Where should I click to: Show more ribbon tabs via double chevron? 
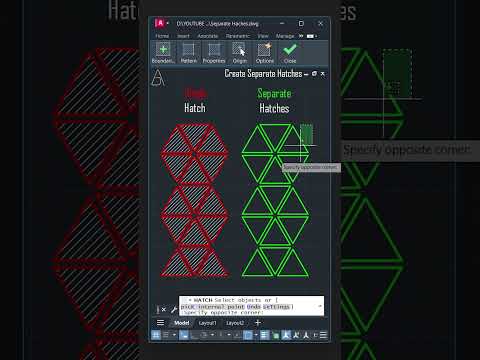[301, 36]
